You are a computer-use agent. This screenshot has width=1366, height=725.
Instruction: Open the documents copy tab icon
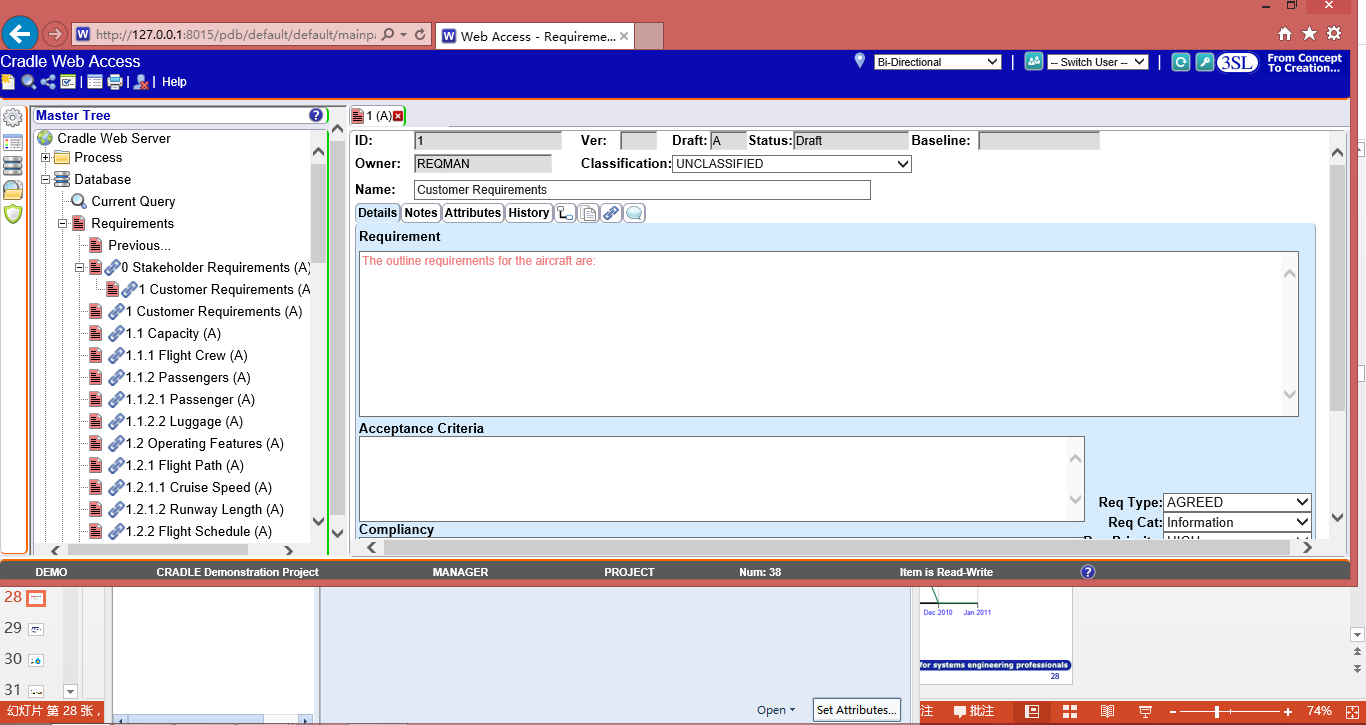point(589,213)
